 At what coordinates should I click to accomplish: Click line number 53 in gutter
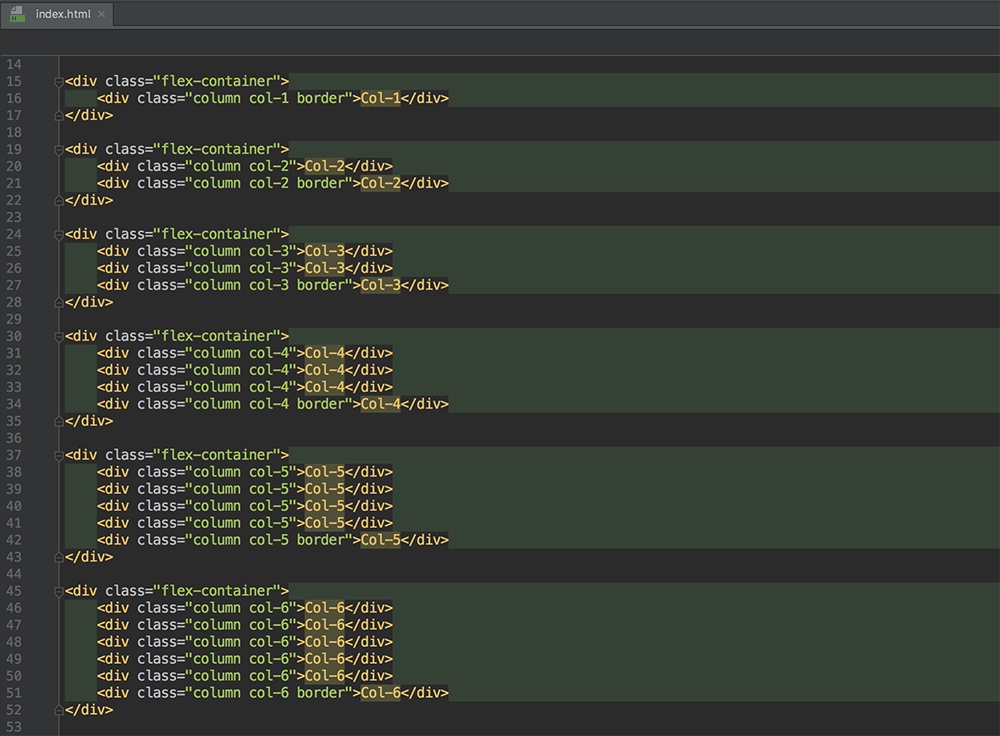click(14, 727)
